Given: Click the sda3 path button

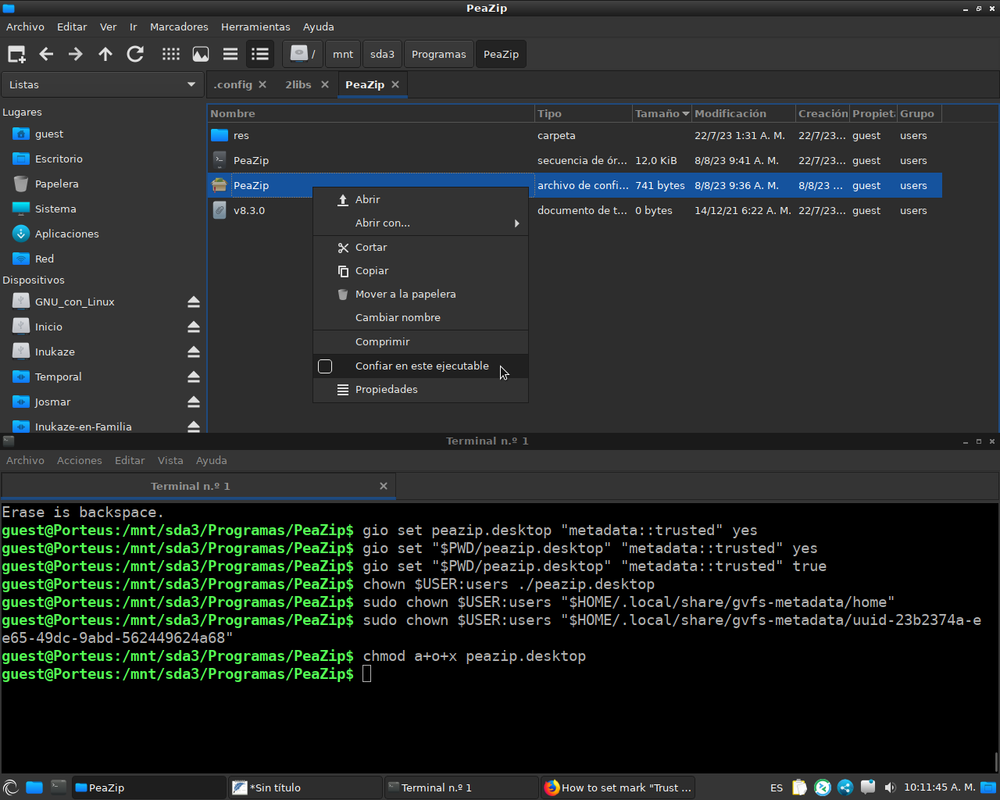Looking at the screenshot, I should [x=382, y=54].
